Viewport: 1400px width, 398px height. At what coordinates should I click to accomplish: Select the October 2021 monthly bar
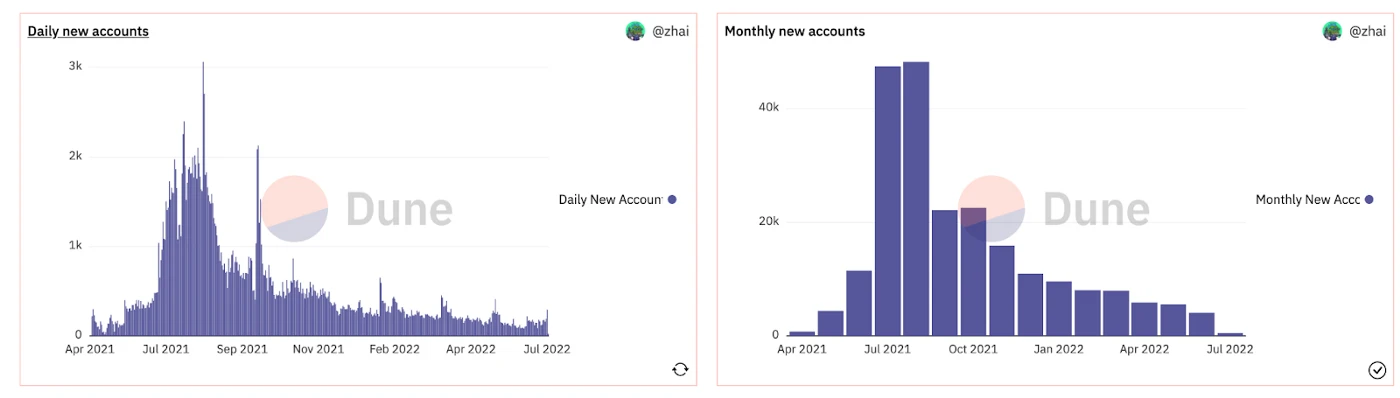point(973,271)
